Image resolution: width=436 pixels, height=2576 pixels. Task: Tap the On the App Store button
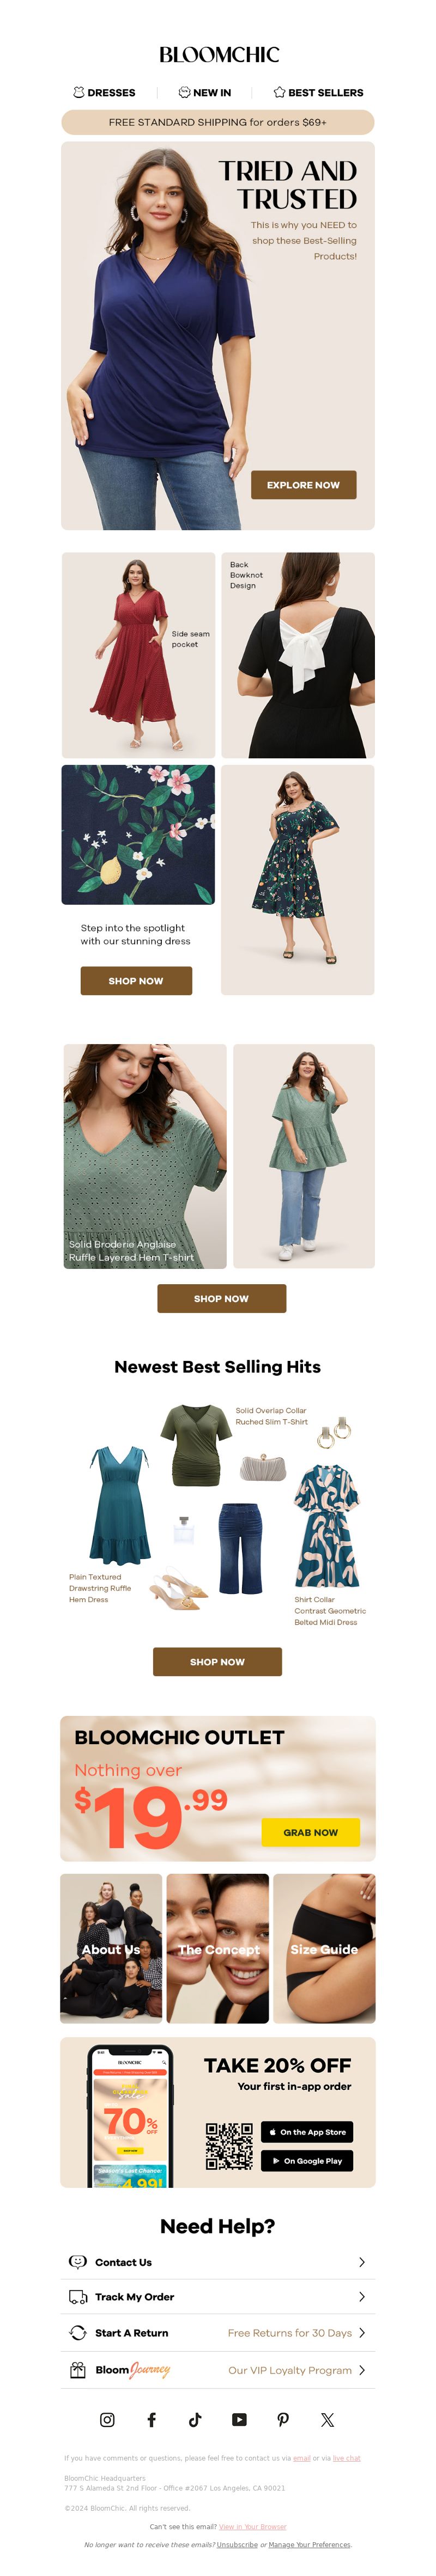pyautogui.click(x=307, y=2131)
